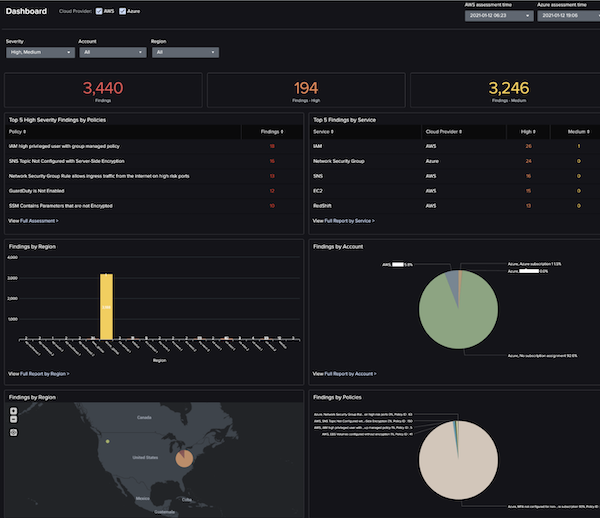Select 'SNS Topic Not Configured with Server-Side Encryption' row
Viewport: 600px width, 518px height.
coord(154,161)
